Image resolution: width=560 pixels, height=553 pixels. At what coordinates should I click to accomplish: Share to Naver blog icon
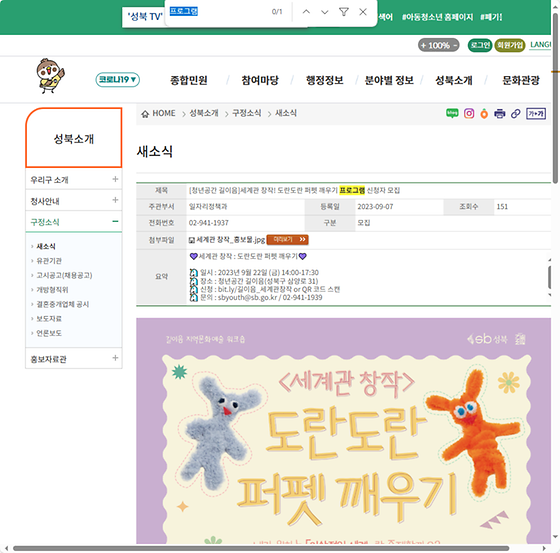452,114
